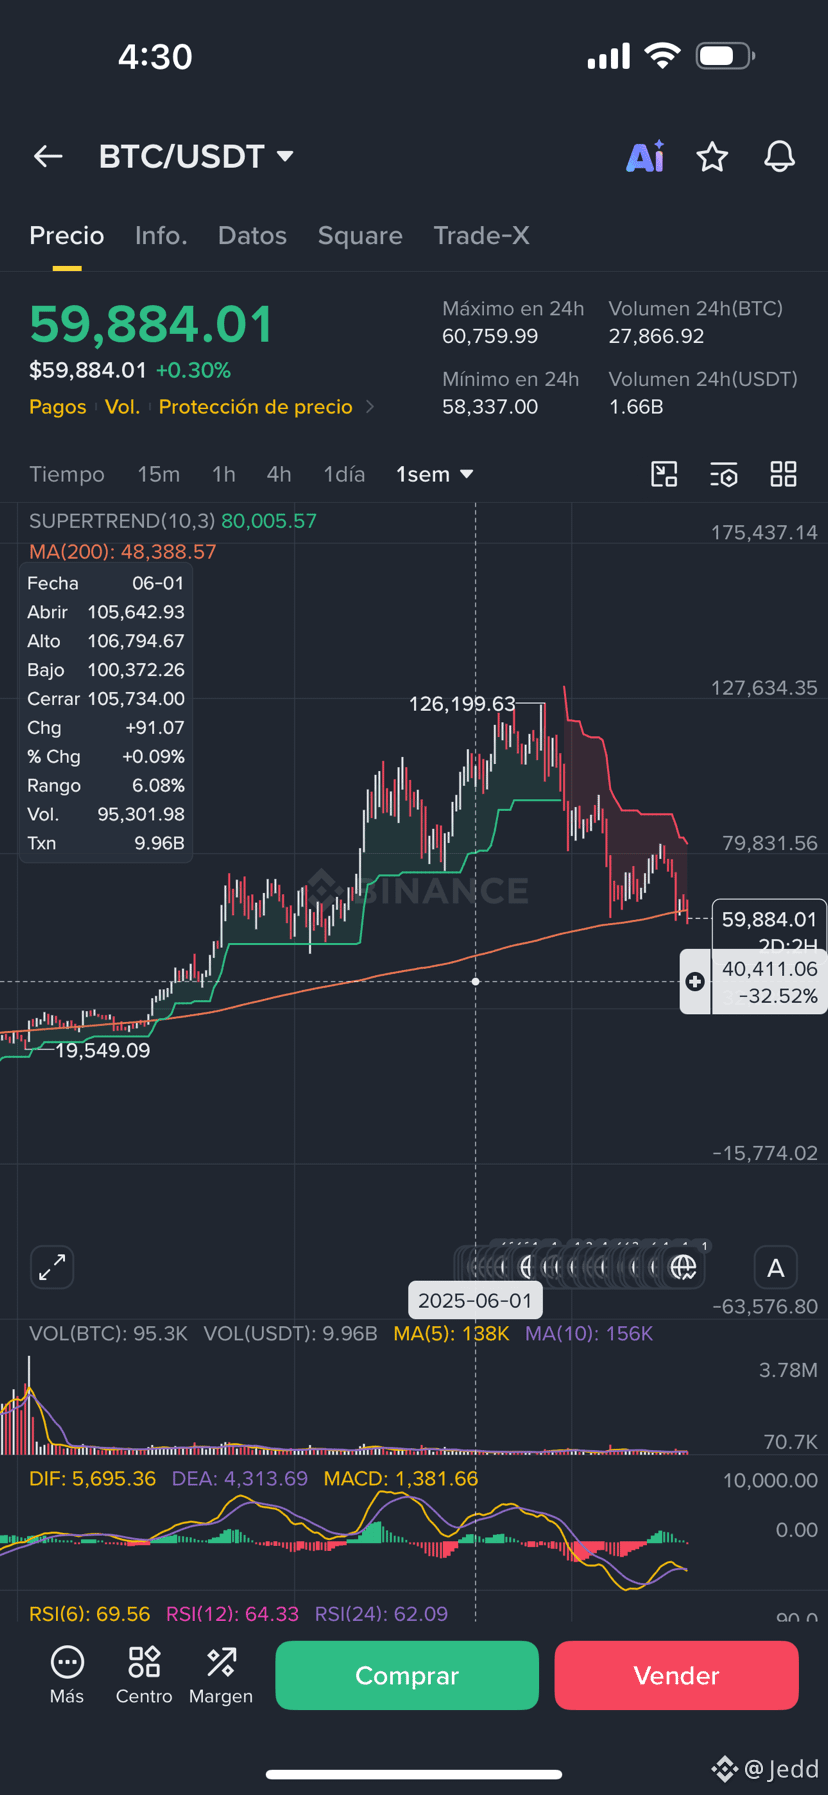Open the chart drawing tools icon
The height and width of the screenshot is (1795, 828).
664,474
